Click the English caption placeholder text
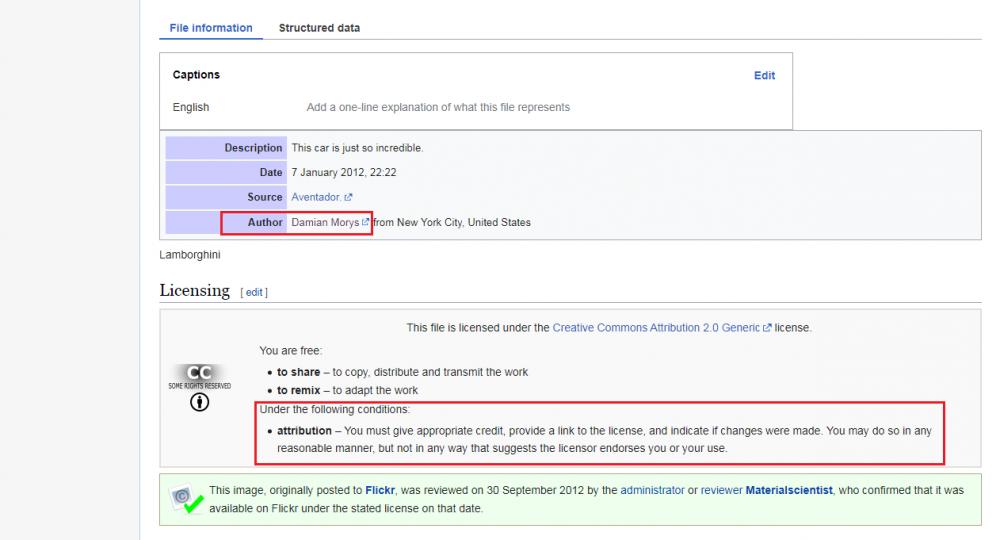This screenshot has height=540, width=1000. click(x=438, y=107)
